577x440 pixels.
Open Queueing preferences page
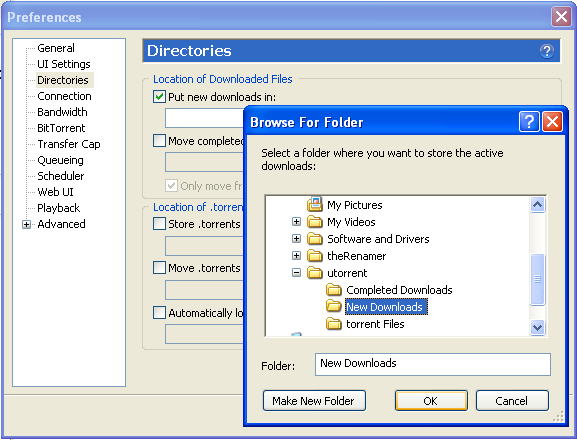60,160
